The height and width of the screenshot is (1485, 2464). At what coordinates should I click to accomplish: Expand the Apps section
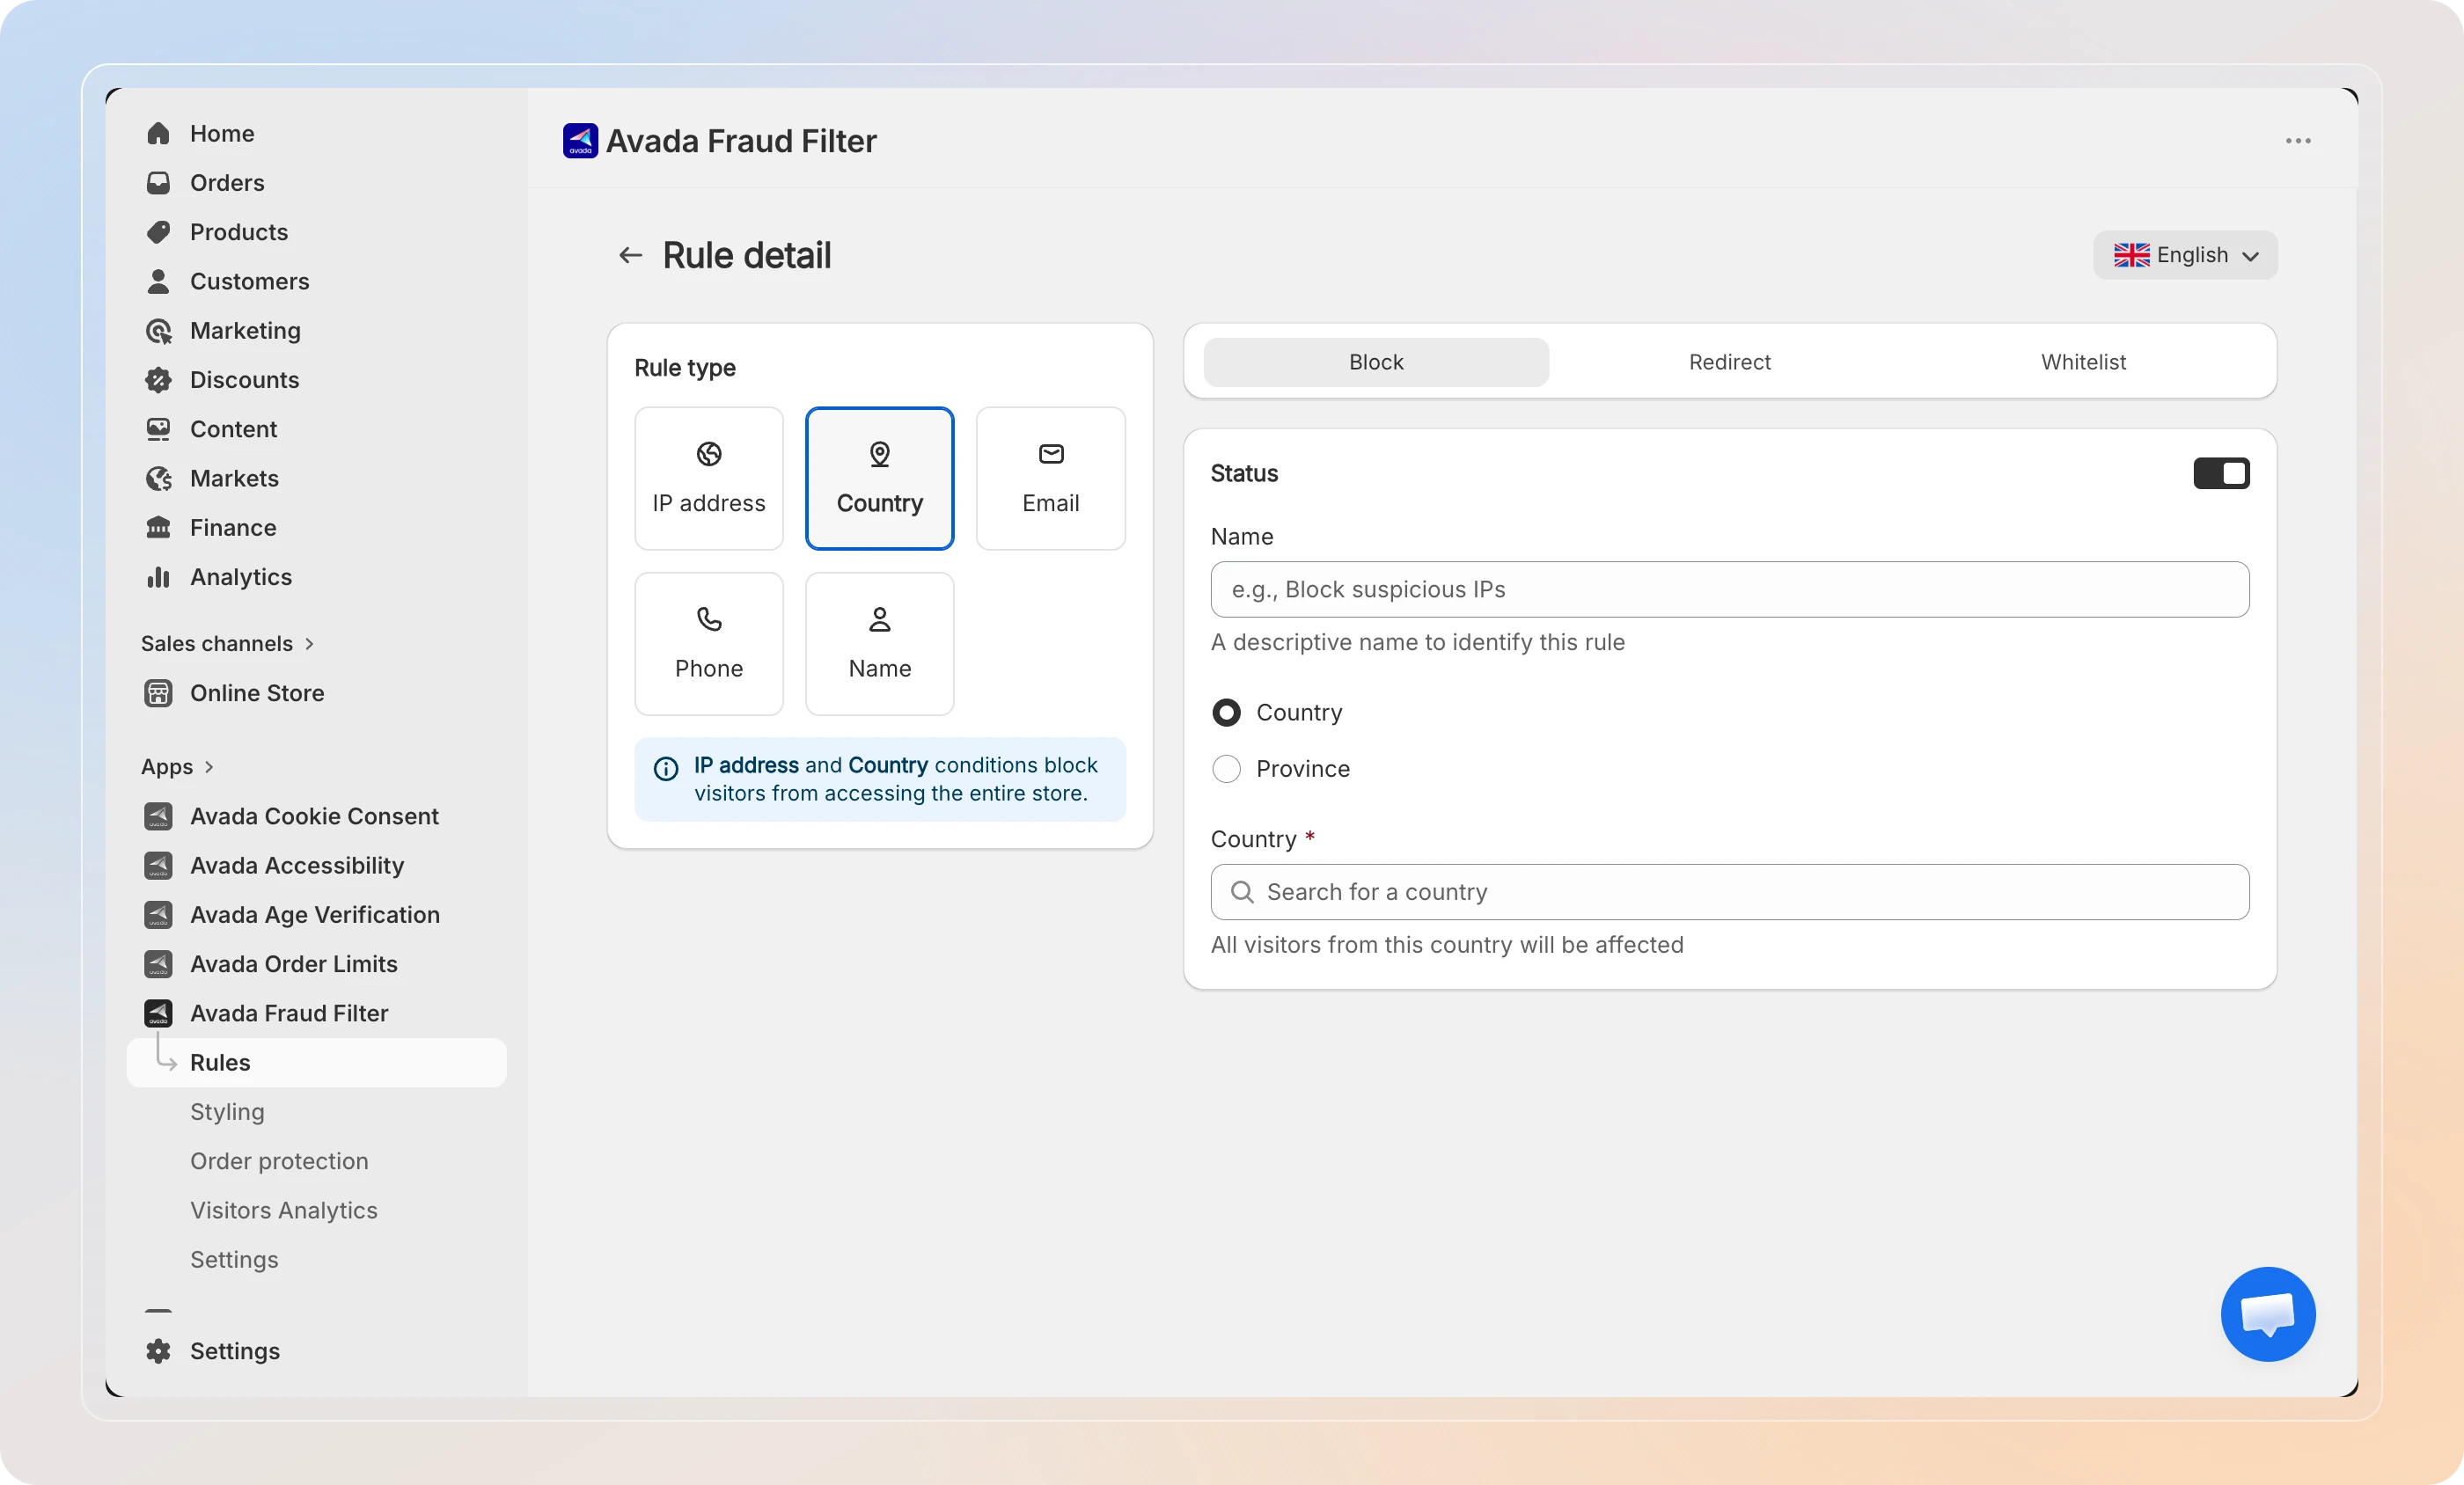[178, 767]
